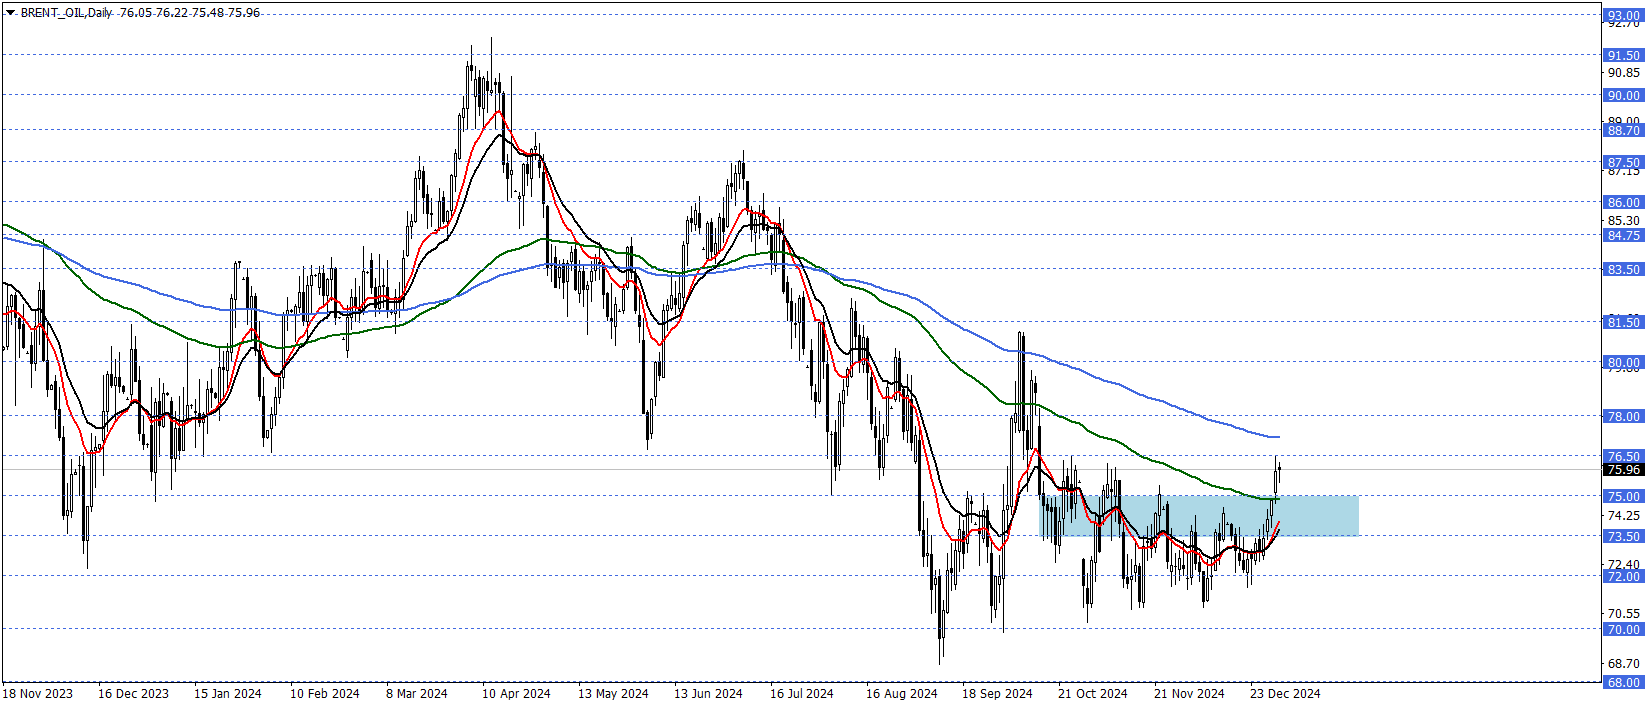
Task: Click the 15 Jan 2024 date label
Action: 228,693
